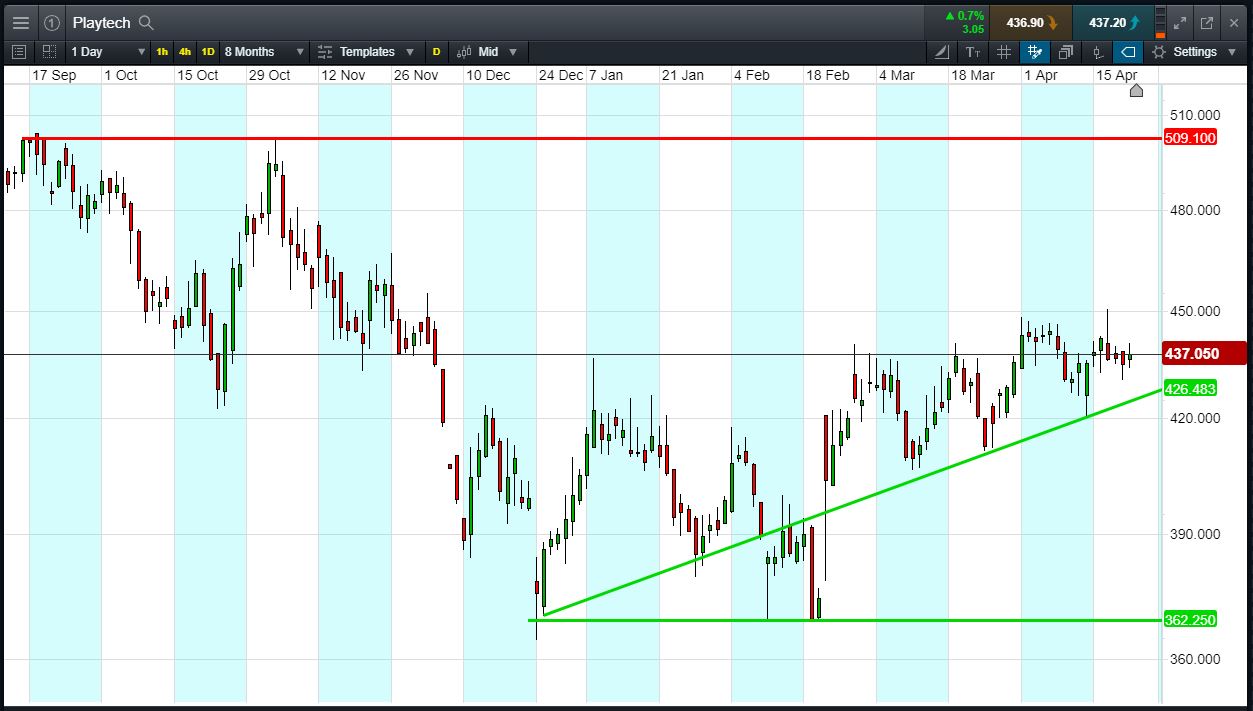Open the 1 Day interval dropdown
This screenshot has height=711, width=1253.
coord(107,52)
